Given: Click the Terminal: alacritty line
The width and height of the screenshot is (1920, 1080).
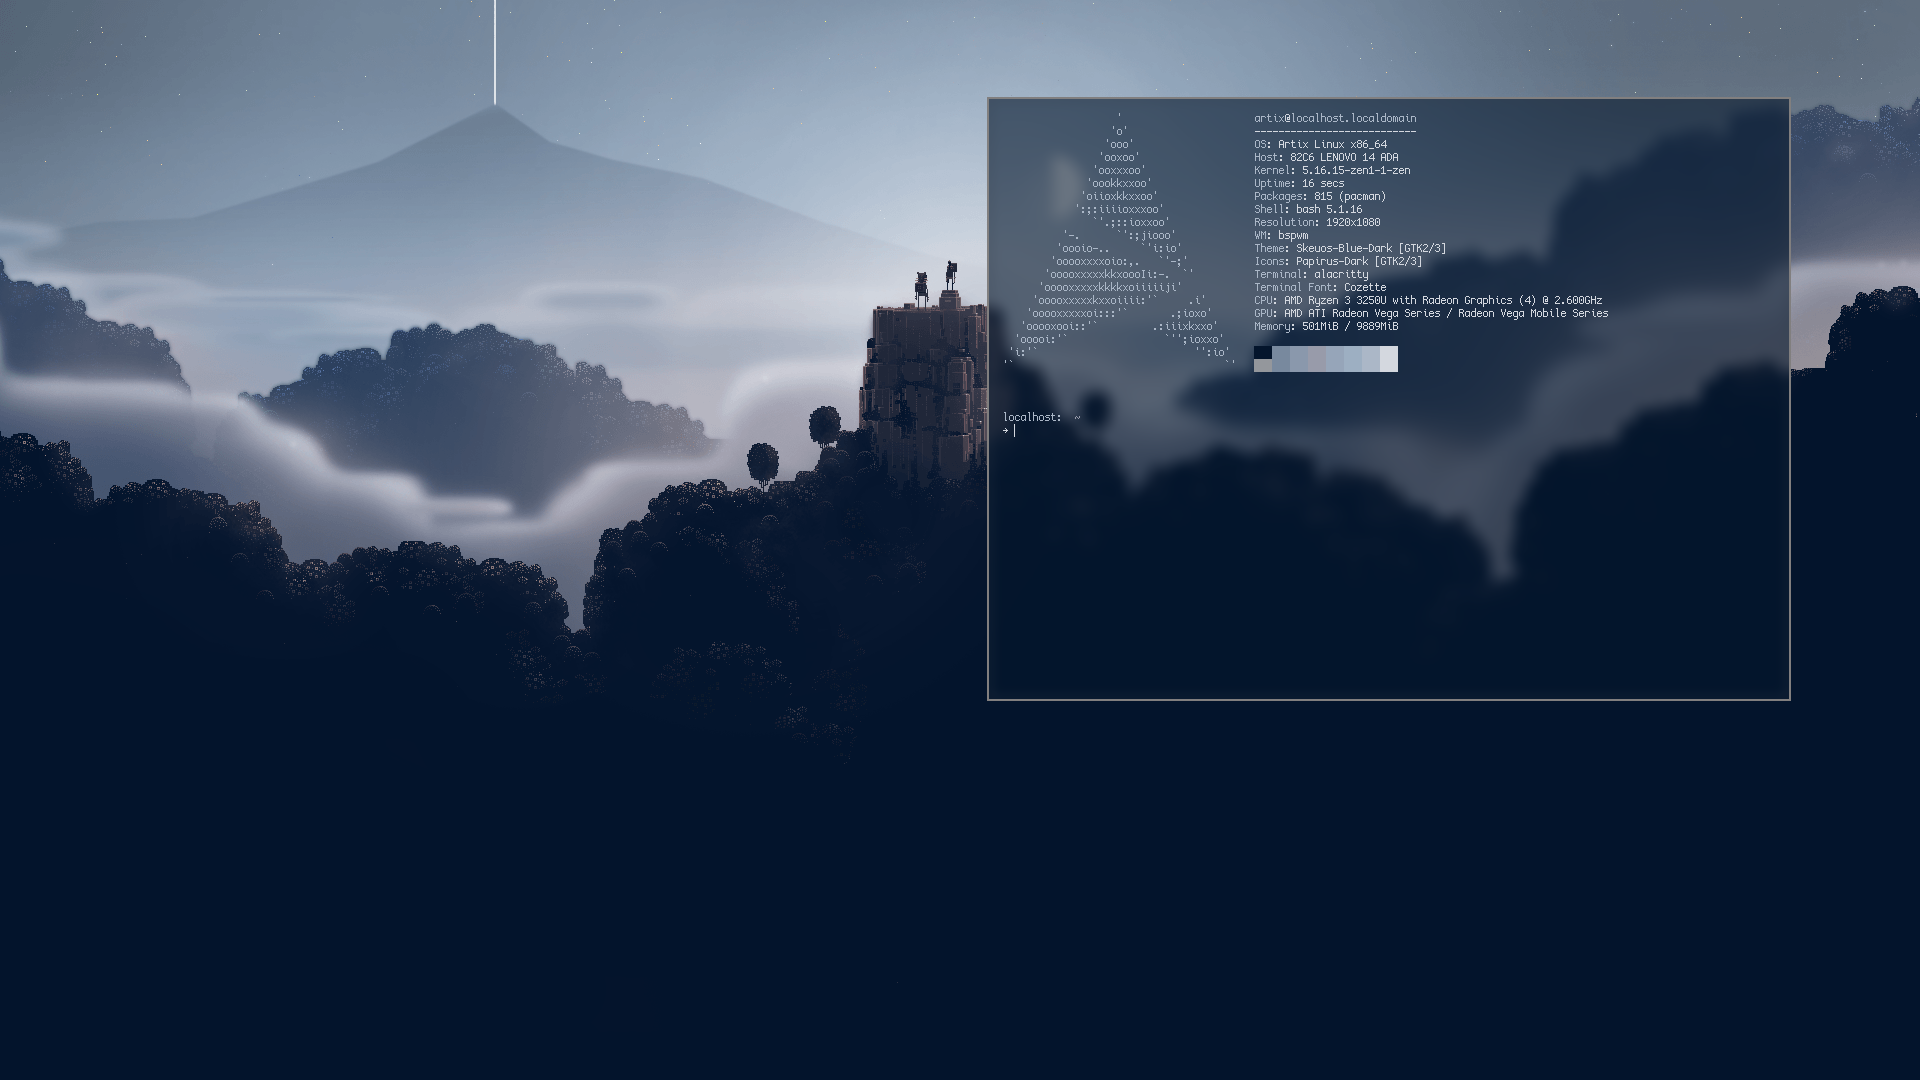Looking at the screenshot, I should pos(1311,274).
